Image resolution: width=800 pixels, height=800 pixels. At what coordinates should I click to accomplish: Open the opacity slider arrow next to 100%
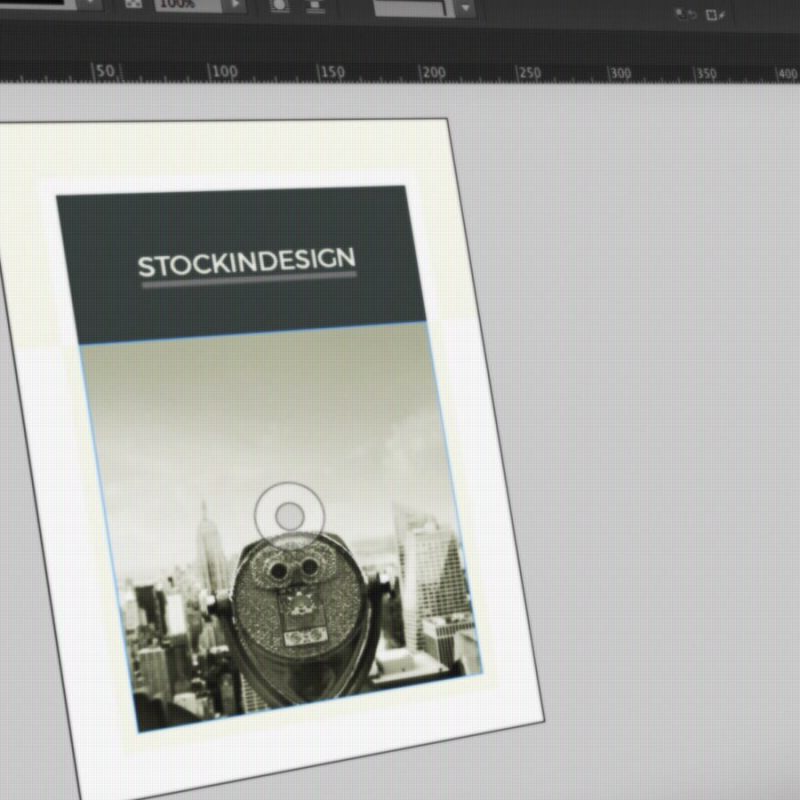[x=236, y=4]
